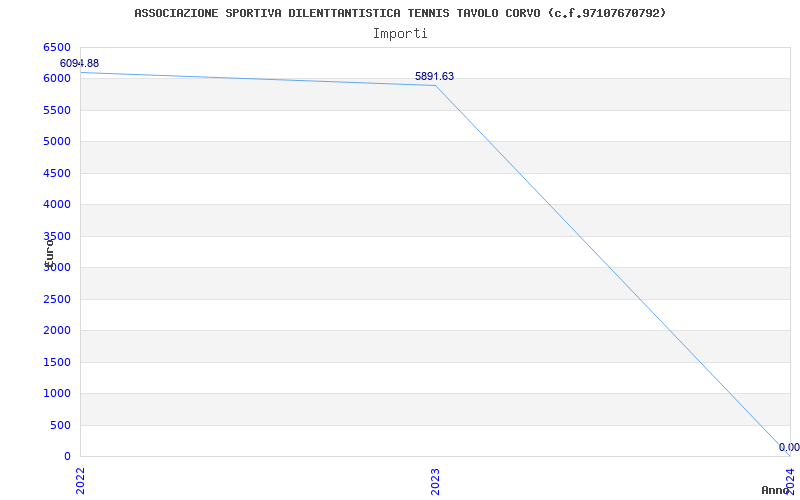
Task: Select the 2024 x-axis label
Action: (x=790, y=481)
